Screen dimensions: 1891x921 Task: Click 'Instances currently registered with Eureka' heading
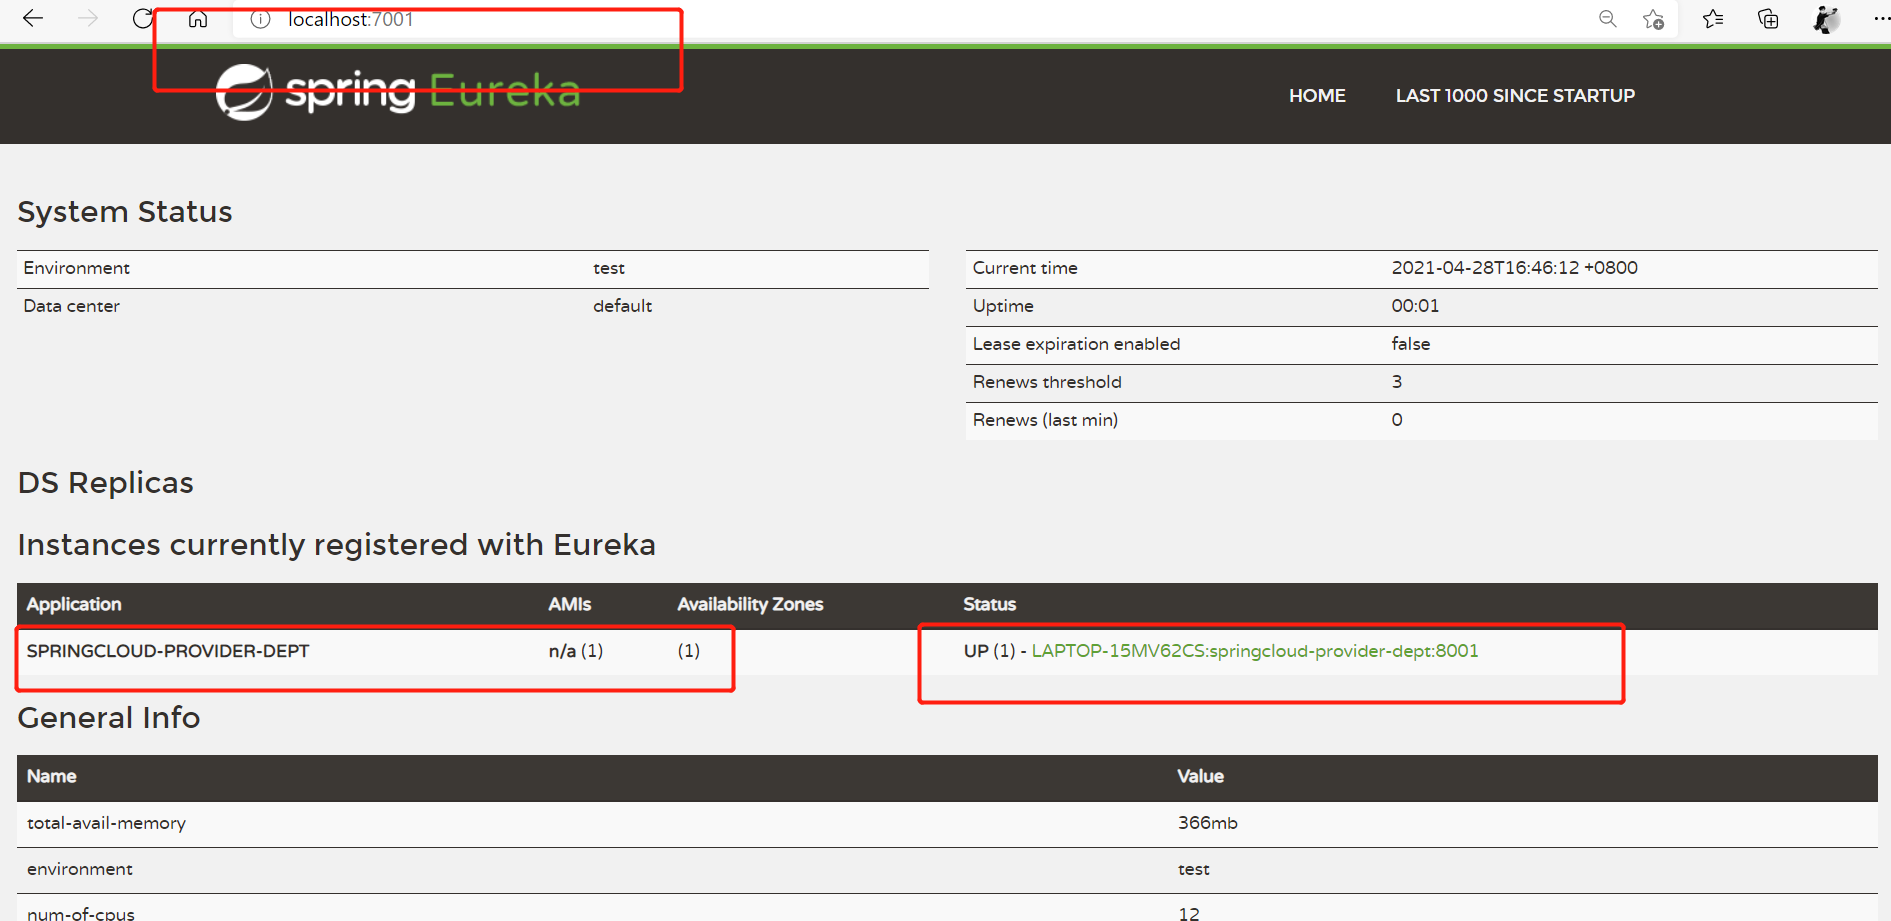tap(337, 545)
